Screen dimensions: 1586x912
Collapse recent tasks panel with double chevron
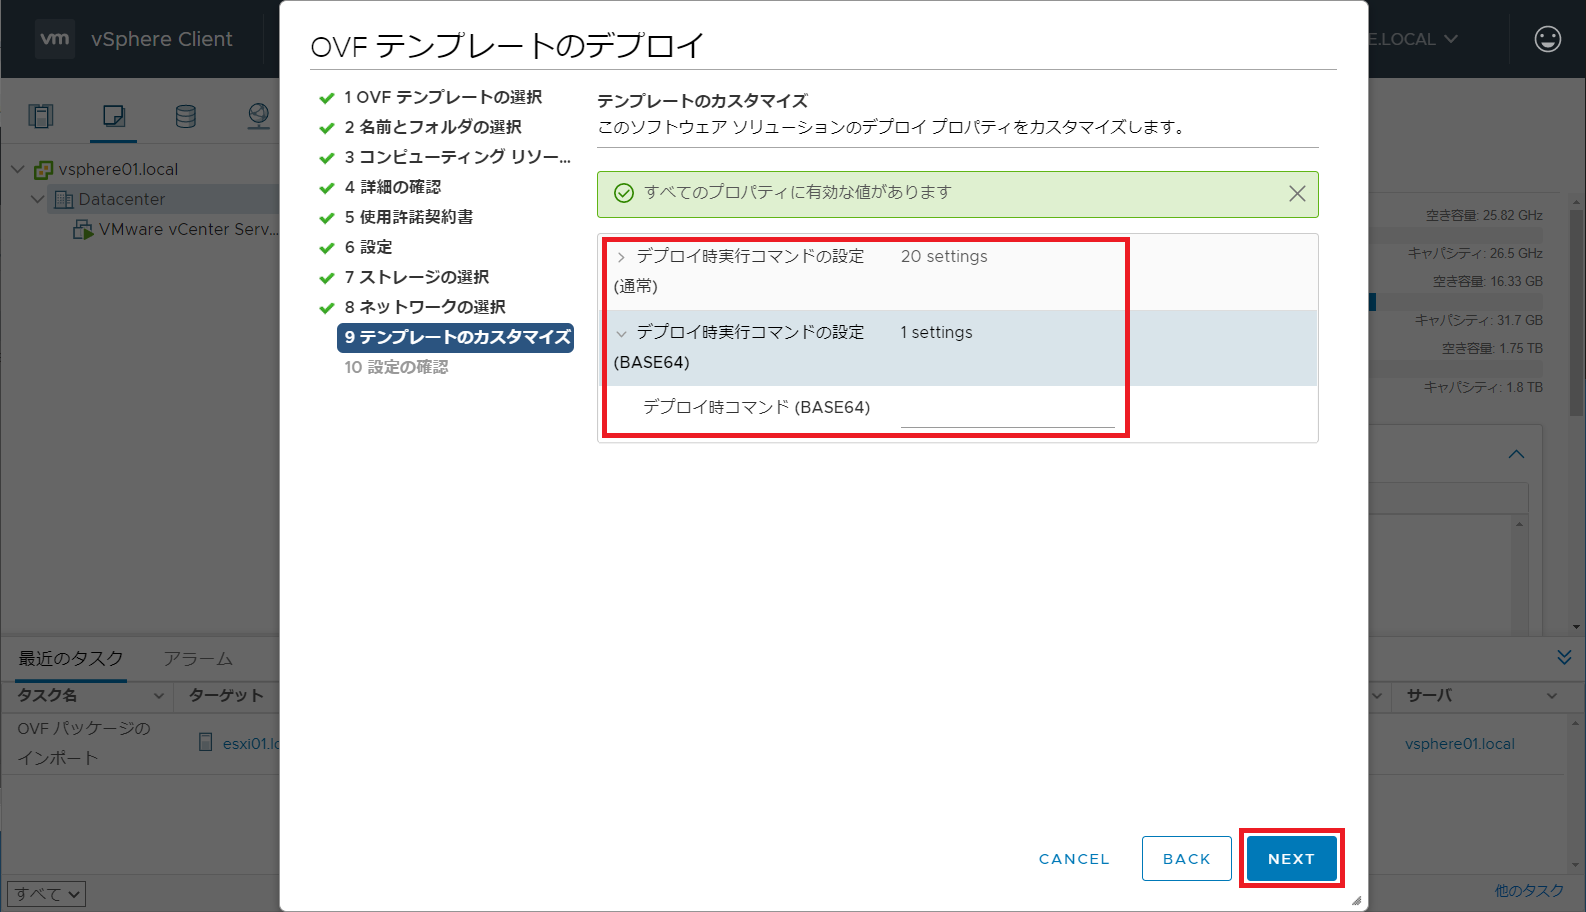[x=1564, y=657]
